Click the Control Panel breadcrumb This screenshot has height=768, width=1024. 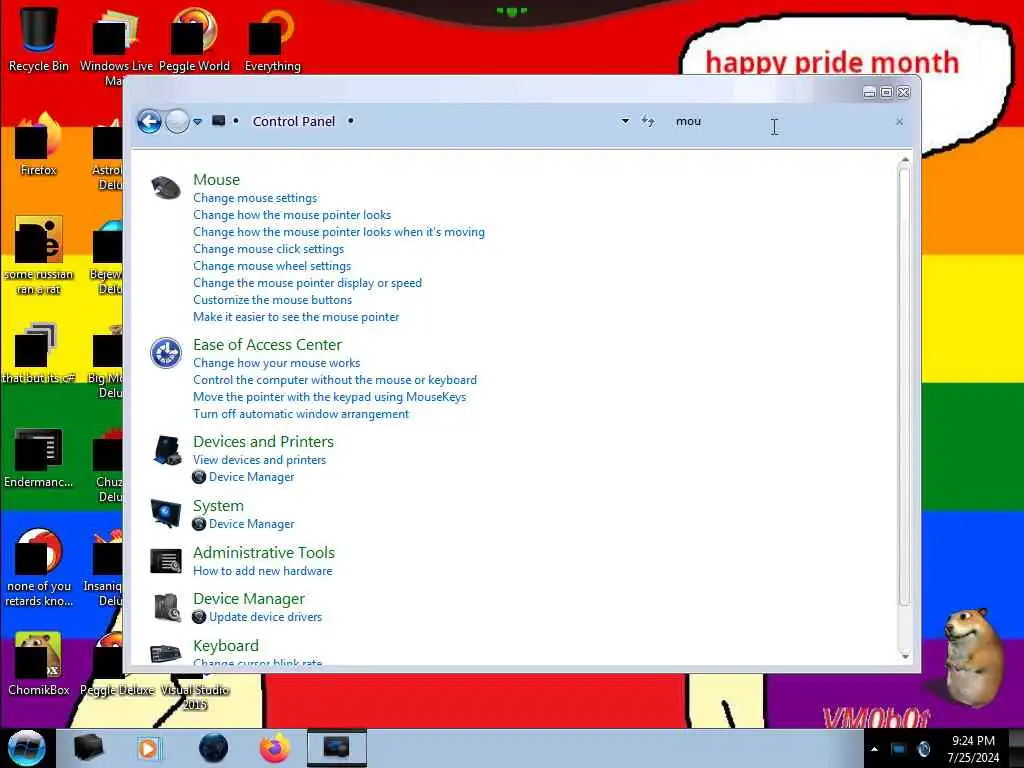pyautogui.click(x=294, y=121)
